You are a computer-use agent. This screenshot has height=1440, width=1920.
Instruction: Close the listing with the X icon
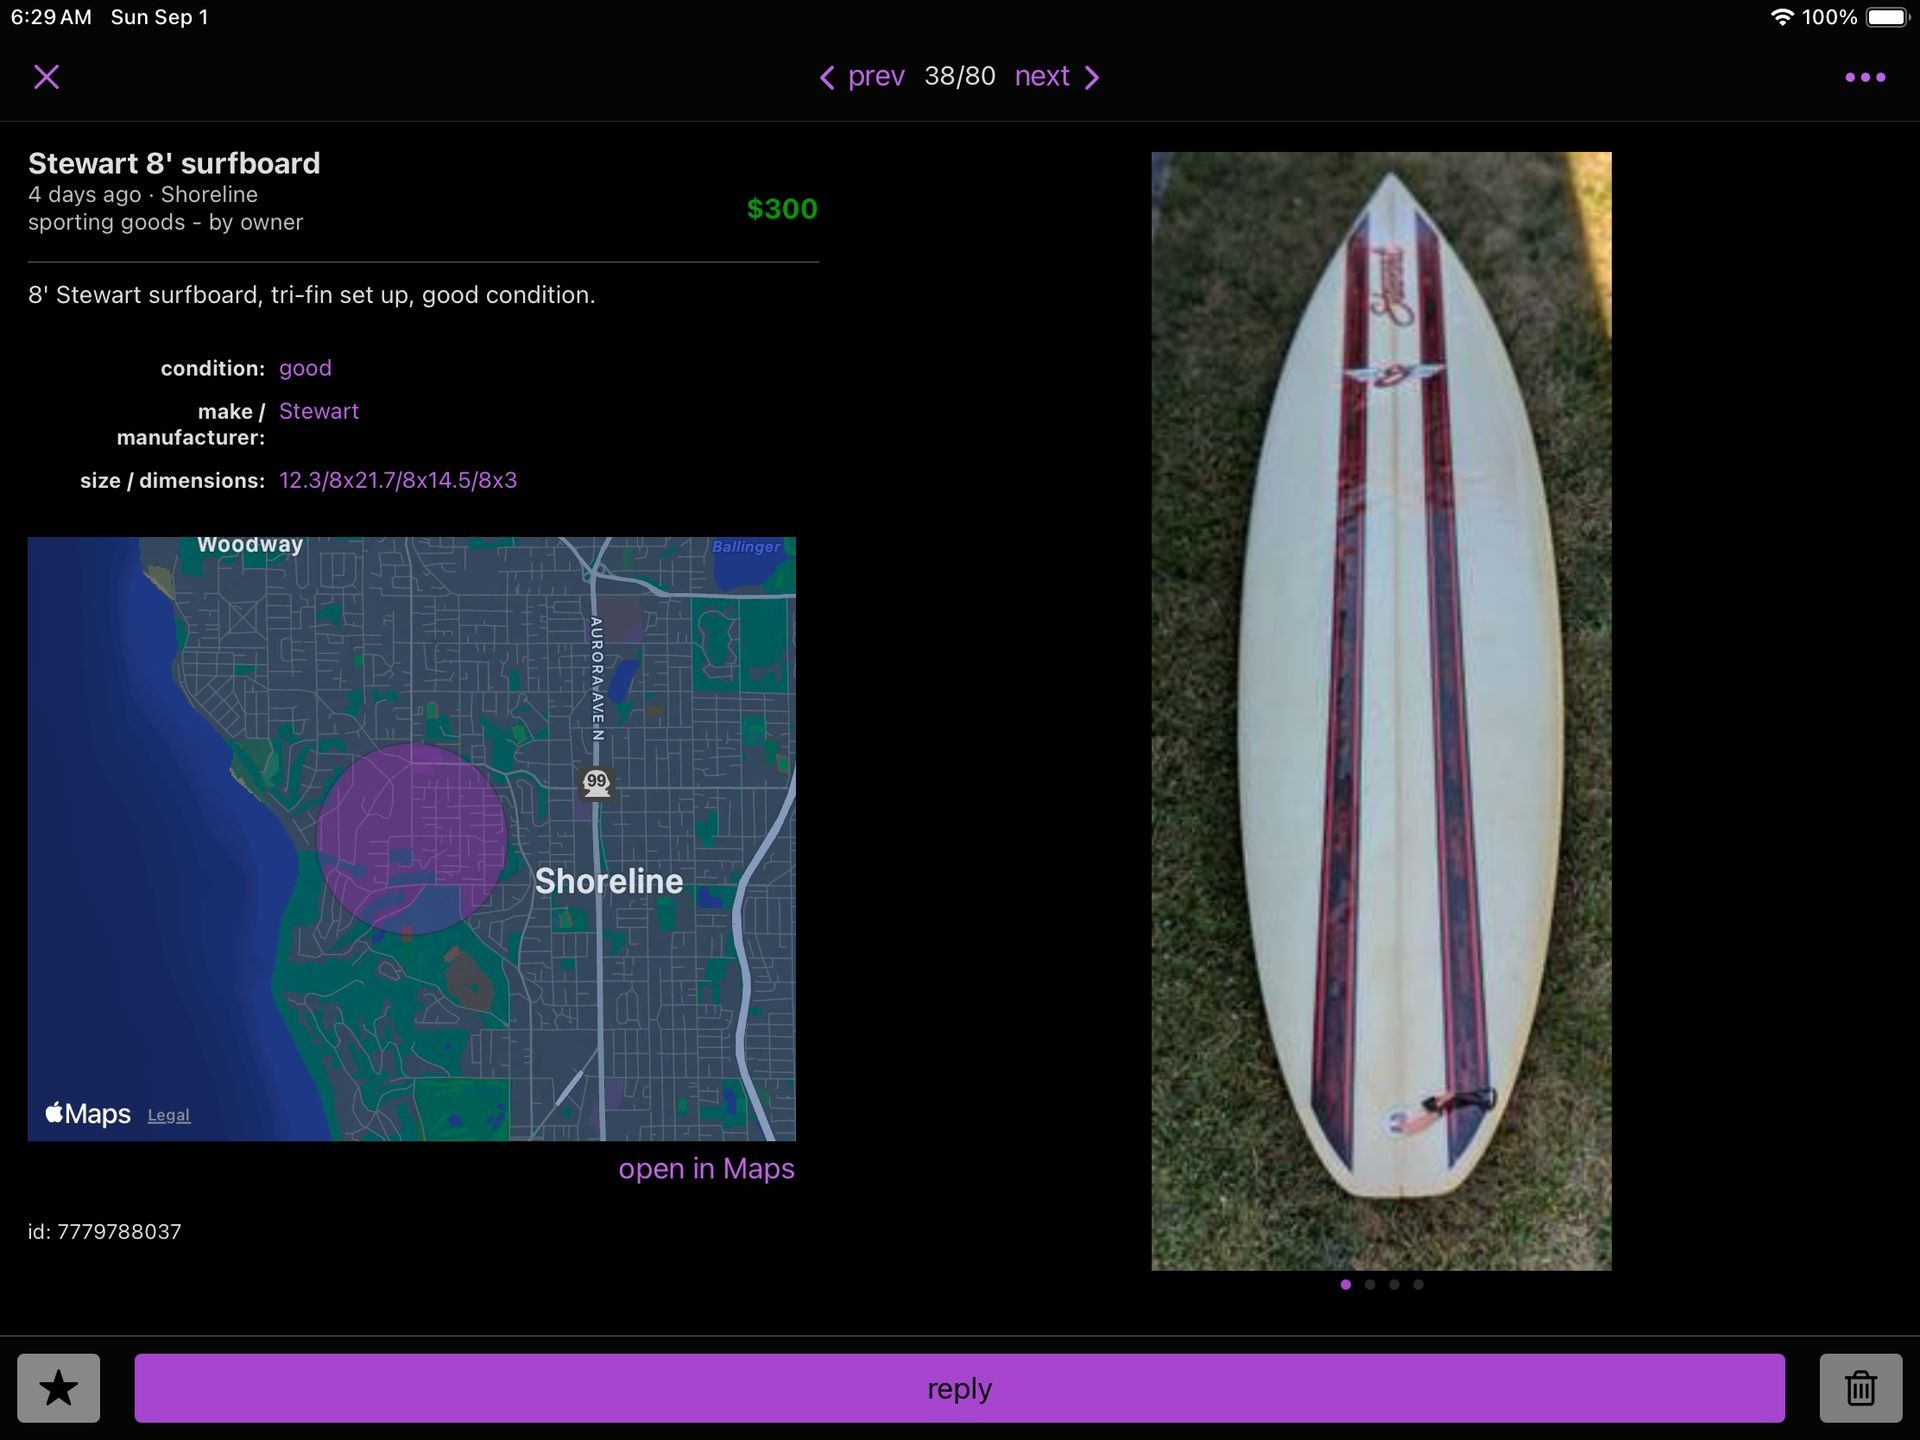(47, 77)
